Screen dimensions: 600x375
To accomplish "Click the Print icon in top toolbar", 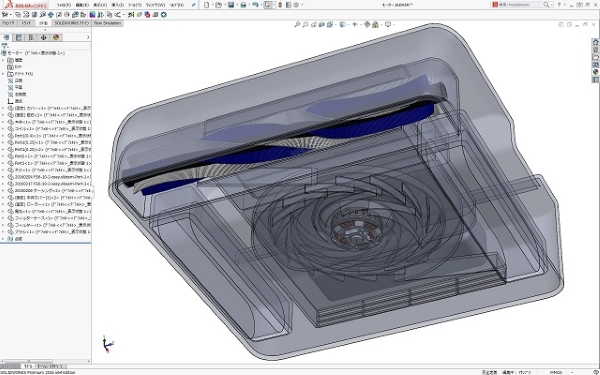I will point(243,5).
